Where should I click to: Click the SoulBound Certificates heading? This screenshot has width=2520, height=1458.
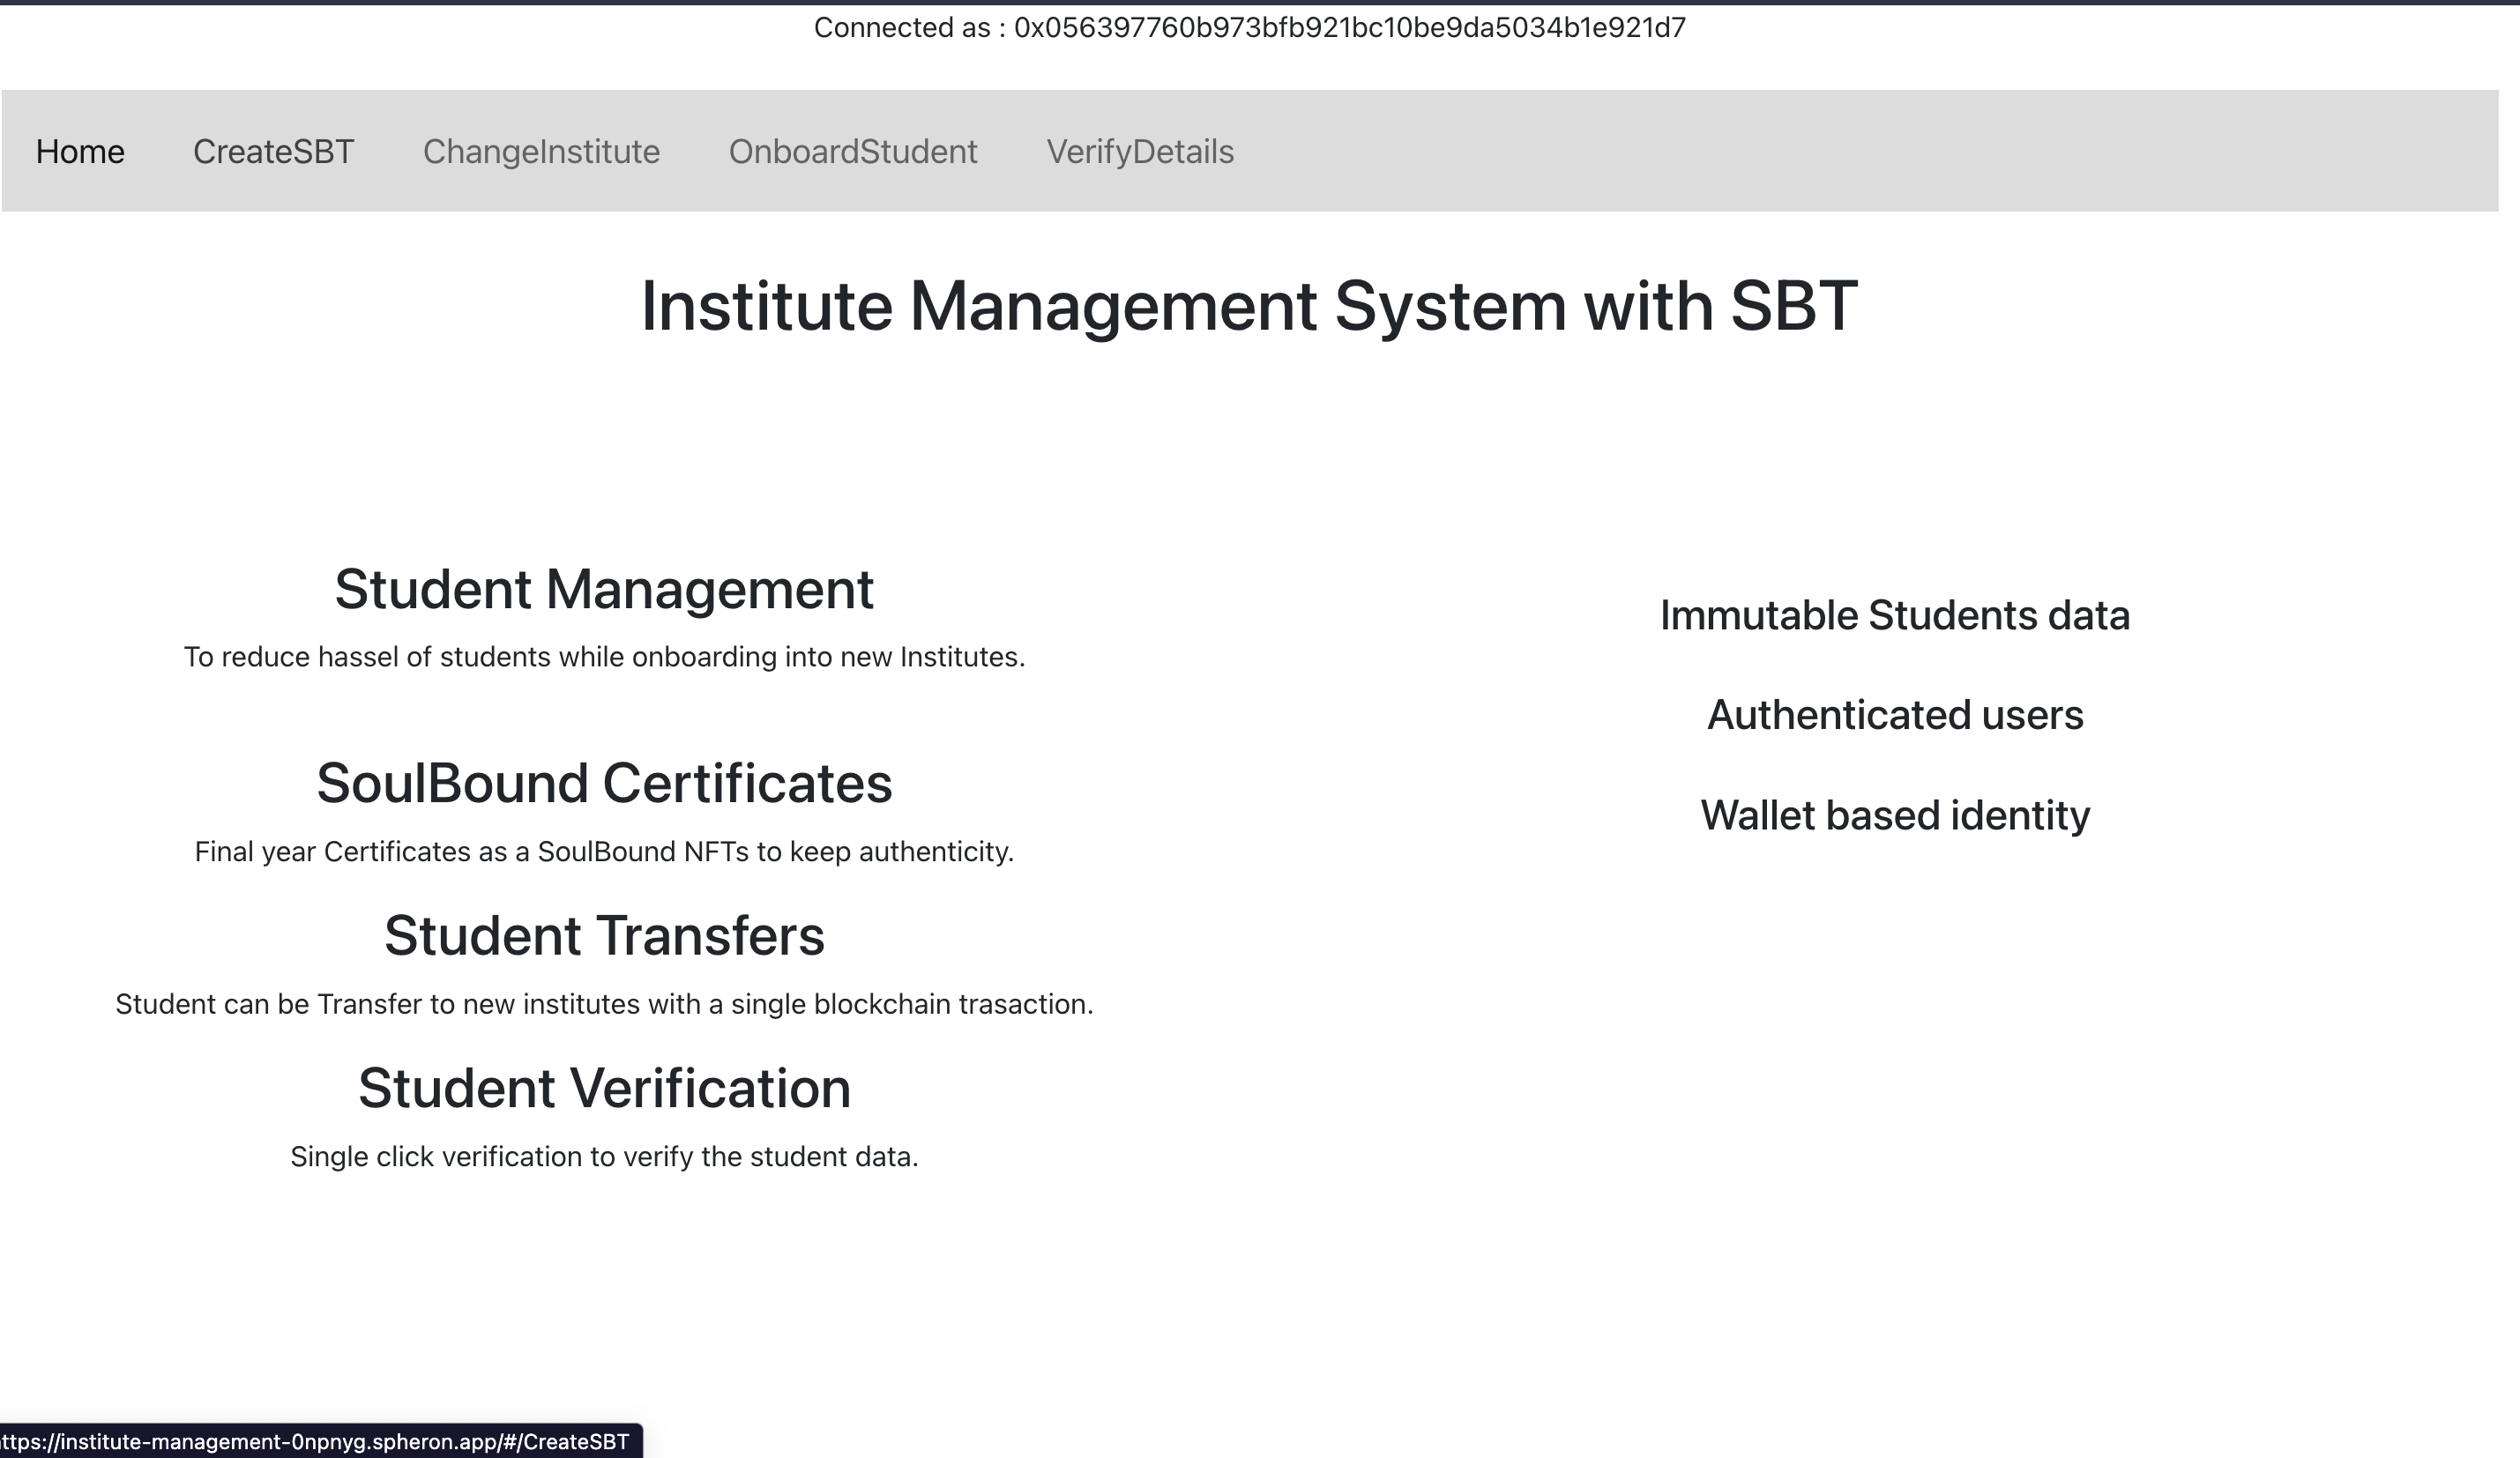[x=605, y=784]
